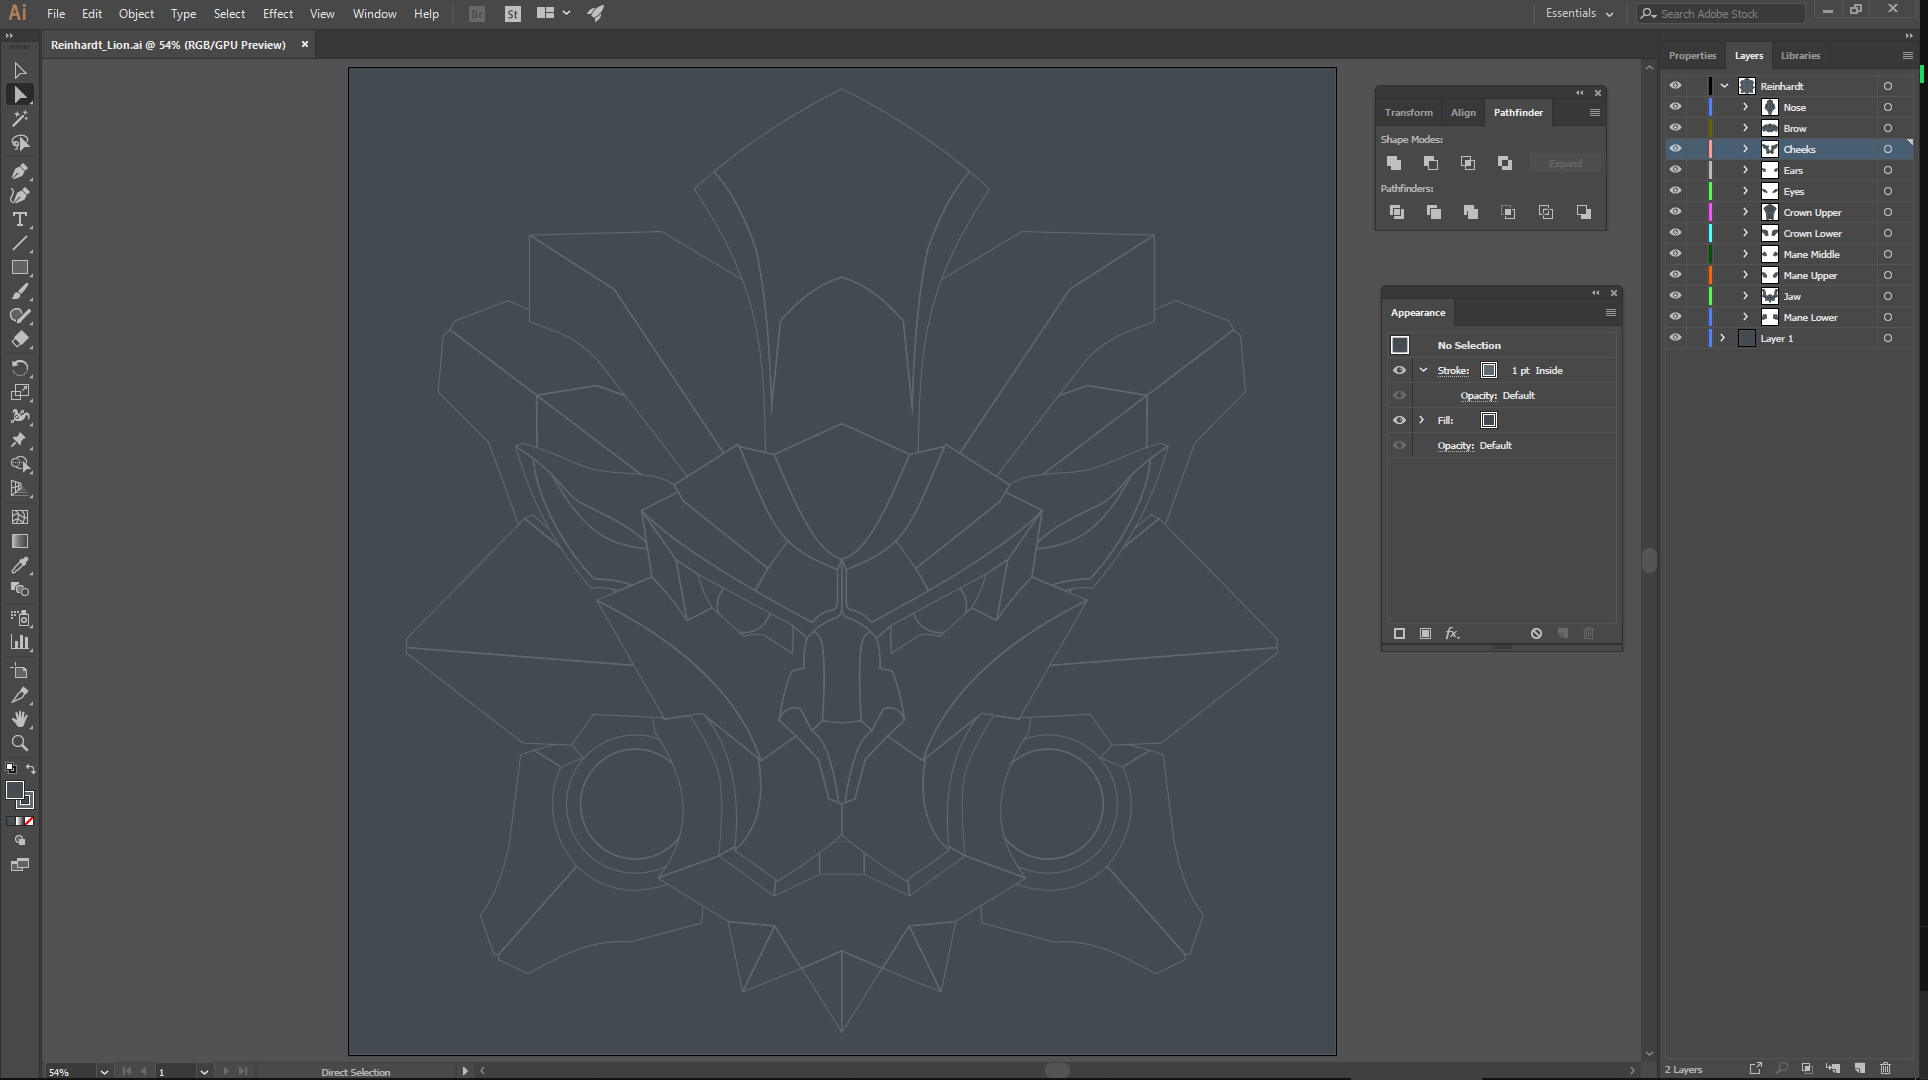Hide the Brow layer
The width and height of the screenshot is (1928, 1080).
coord(1675,128)
